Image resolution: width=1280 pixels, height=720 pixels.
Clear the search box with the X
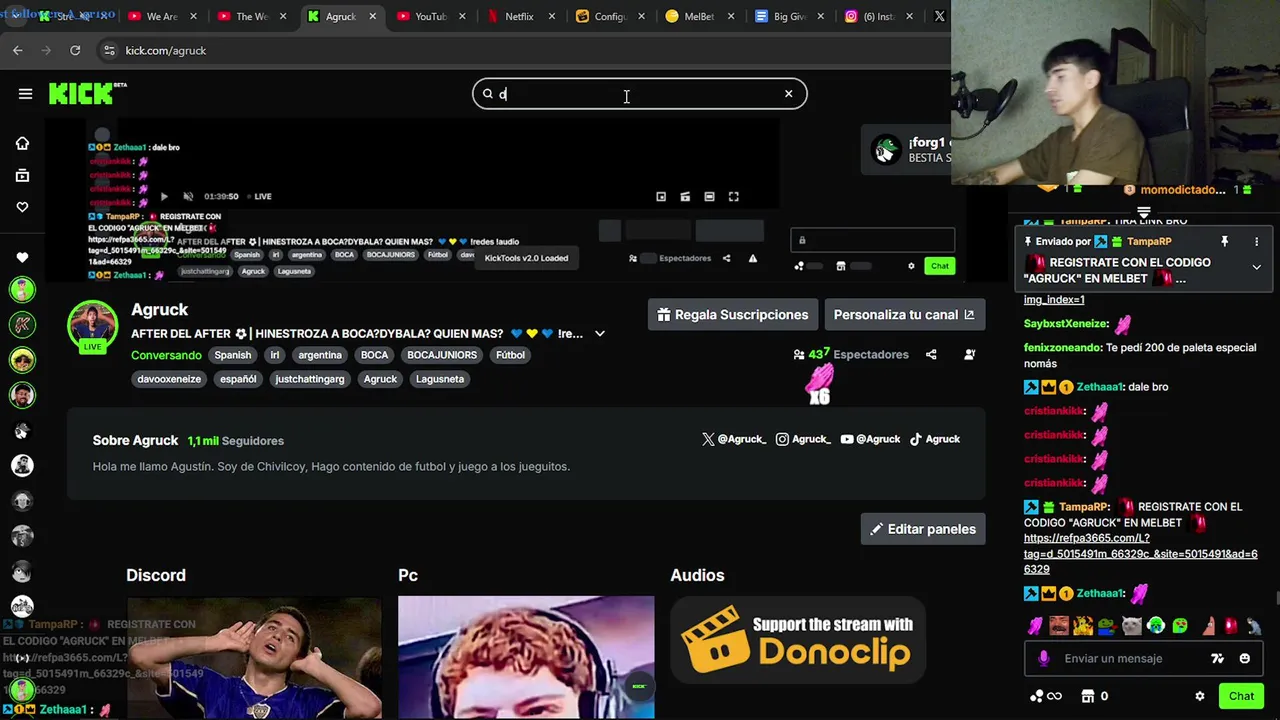(x=788, y=94)
